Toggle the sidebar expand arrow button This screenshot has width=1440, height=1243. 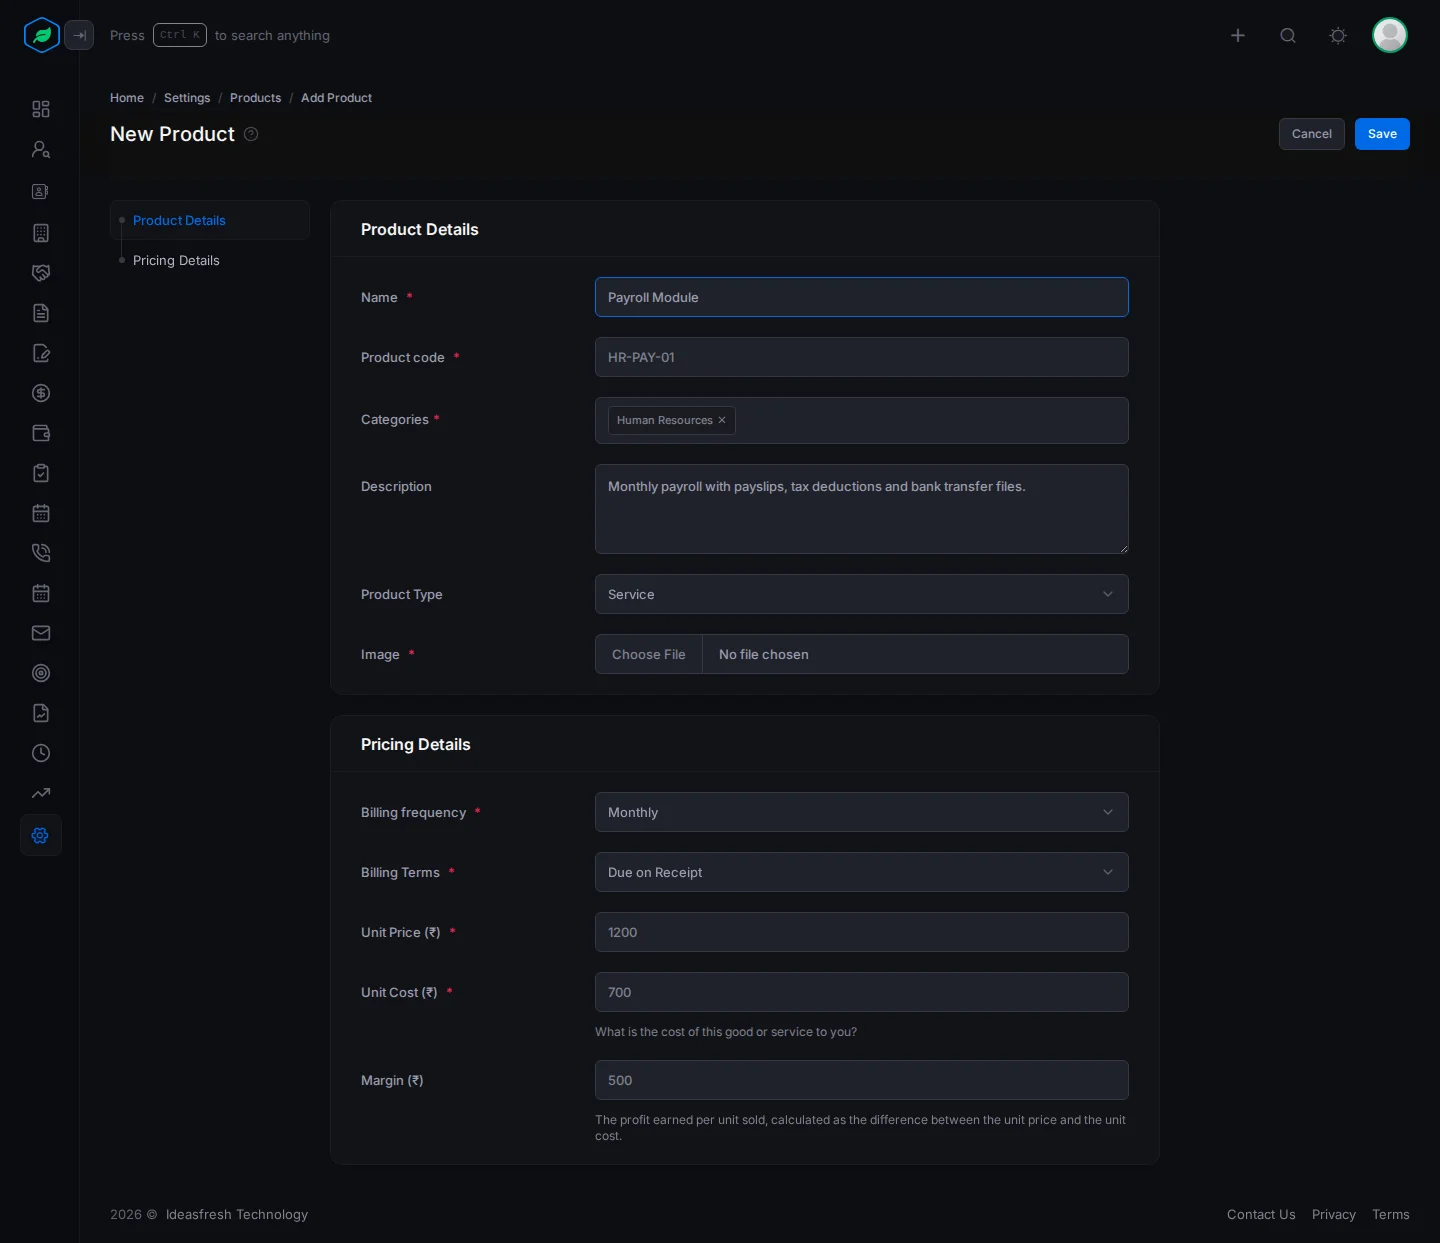(79, 35)
